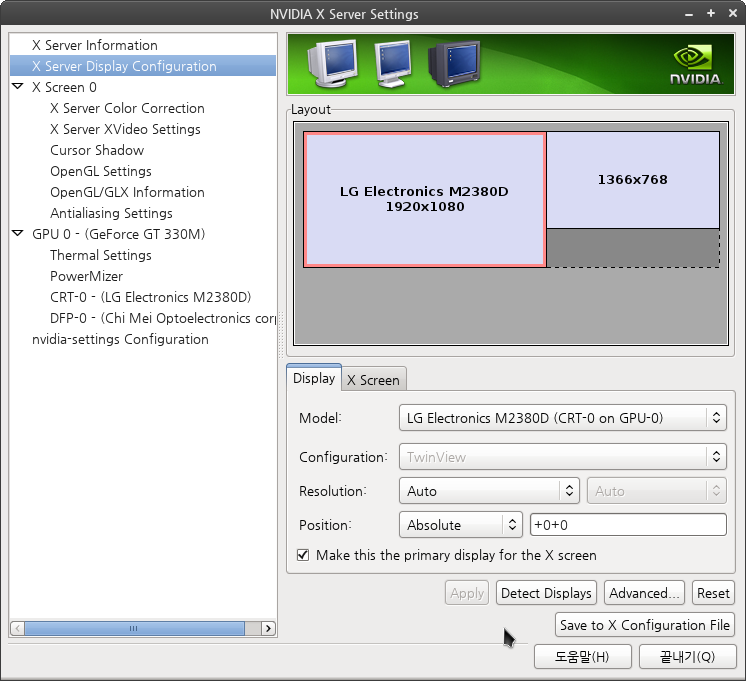Viewport: 746px width, 681px height.
Task: Open nvidia-settings Configuration page
Action: point(120,339)
